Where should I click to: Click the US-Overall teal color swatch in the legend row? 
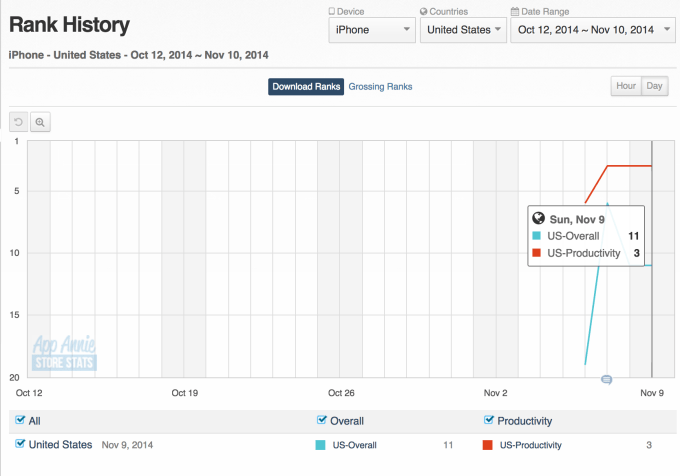[322, 445]
